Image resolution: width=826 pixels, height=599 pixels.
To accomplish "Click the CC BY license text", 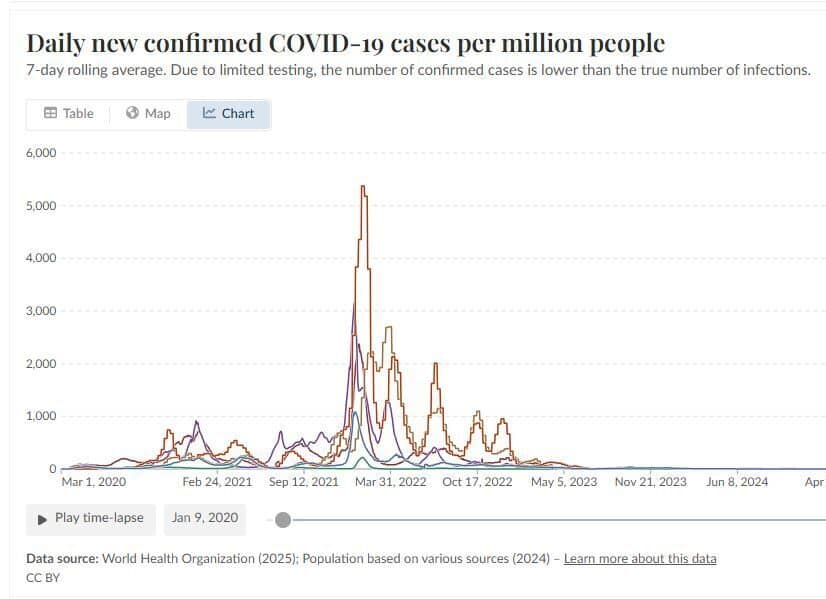I will pyautogui.click(x=43, y=577).
